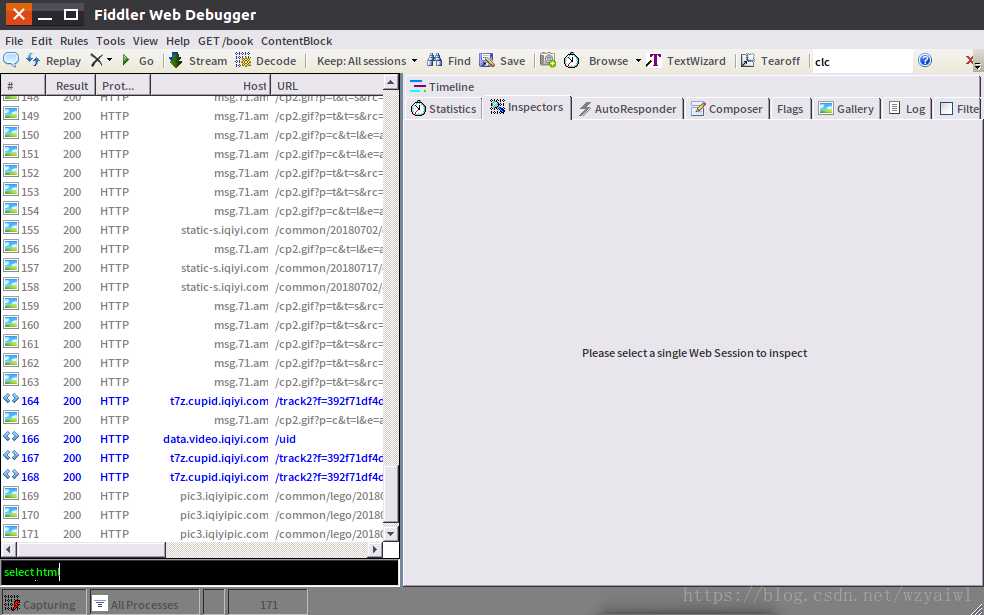Open the Tools menu
The width and height of the screenshot is (984, 615).
pos(110,41)
